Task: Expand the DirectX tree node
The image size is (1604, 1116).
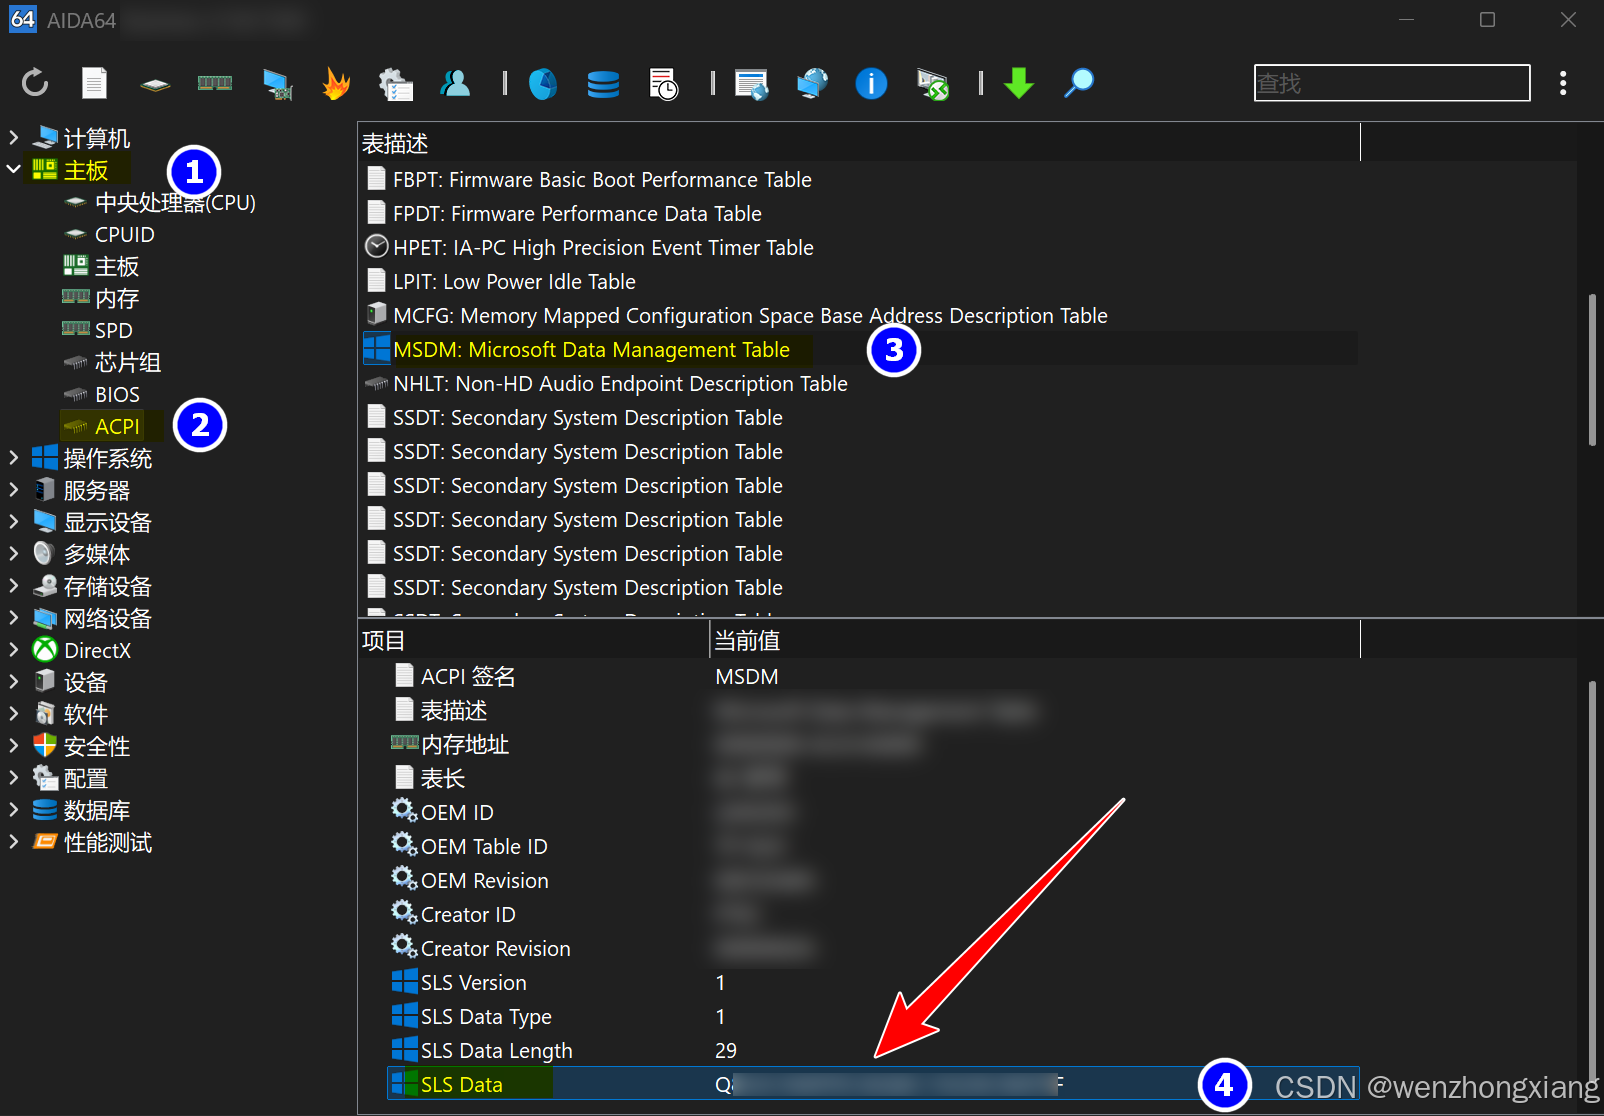Action: 14,649
